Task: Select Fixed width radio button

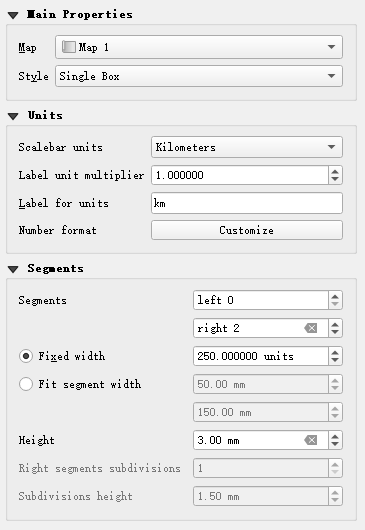Action: 26,356
